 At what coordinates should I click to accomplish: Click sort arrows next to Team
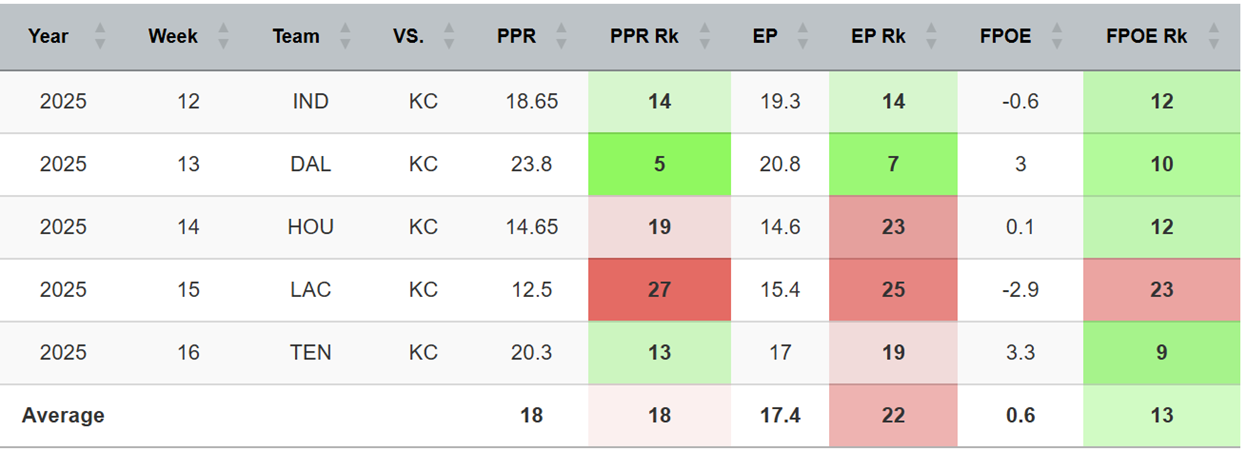click(345, 37)
